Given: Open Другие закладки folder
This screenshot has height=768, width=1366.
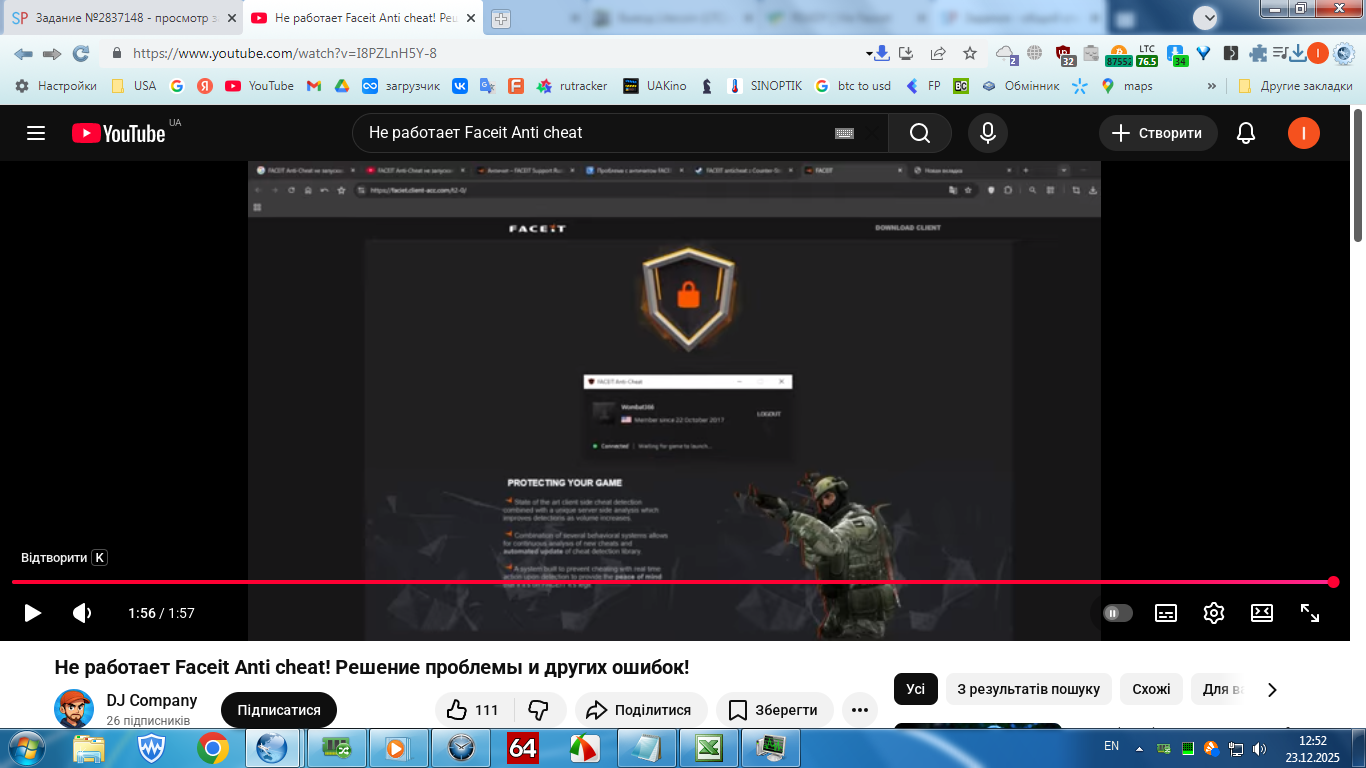Looking at the screenshot, I should point(1295,86).
